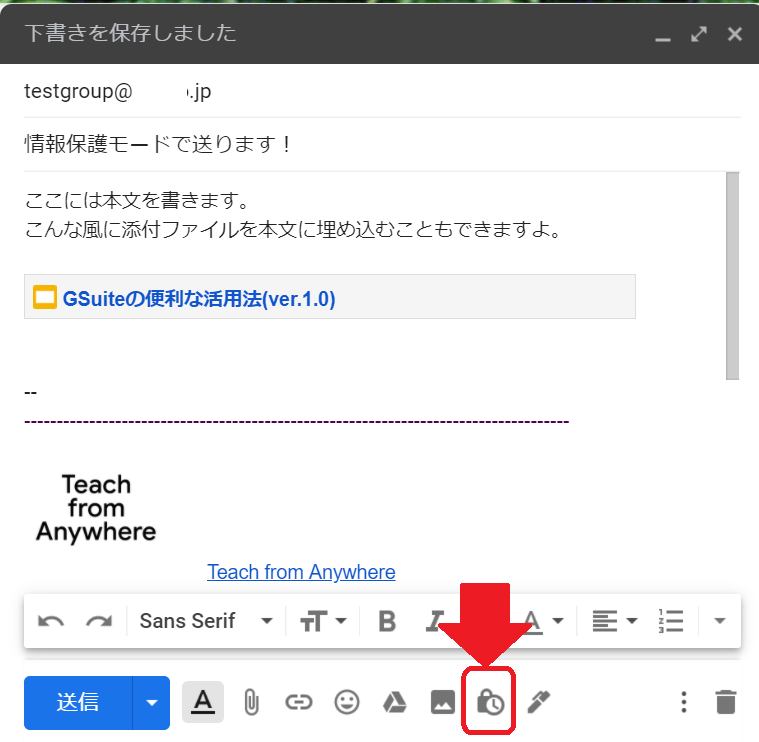Open the Sans Serif font dropdown
This screenshot has height=742, width=759.
click(206, 621)
